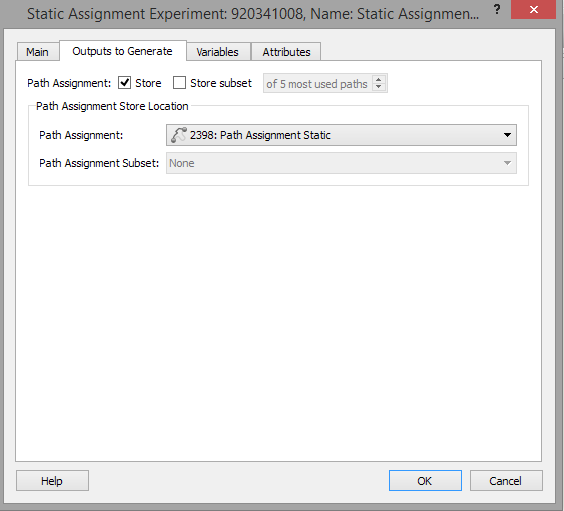
Task: Open the Attributes tab
Action: point(286,52)
